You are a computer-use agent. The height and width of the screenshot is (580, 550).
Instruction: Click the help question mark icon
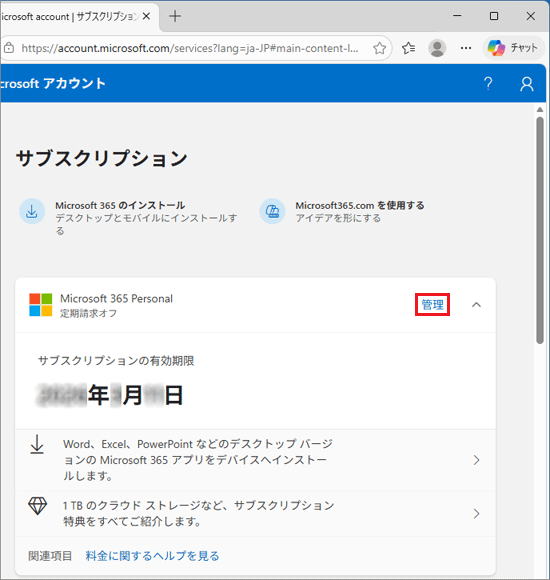tap(488, 84)
